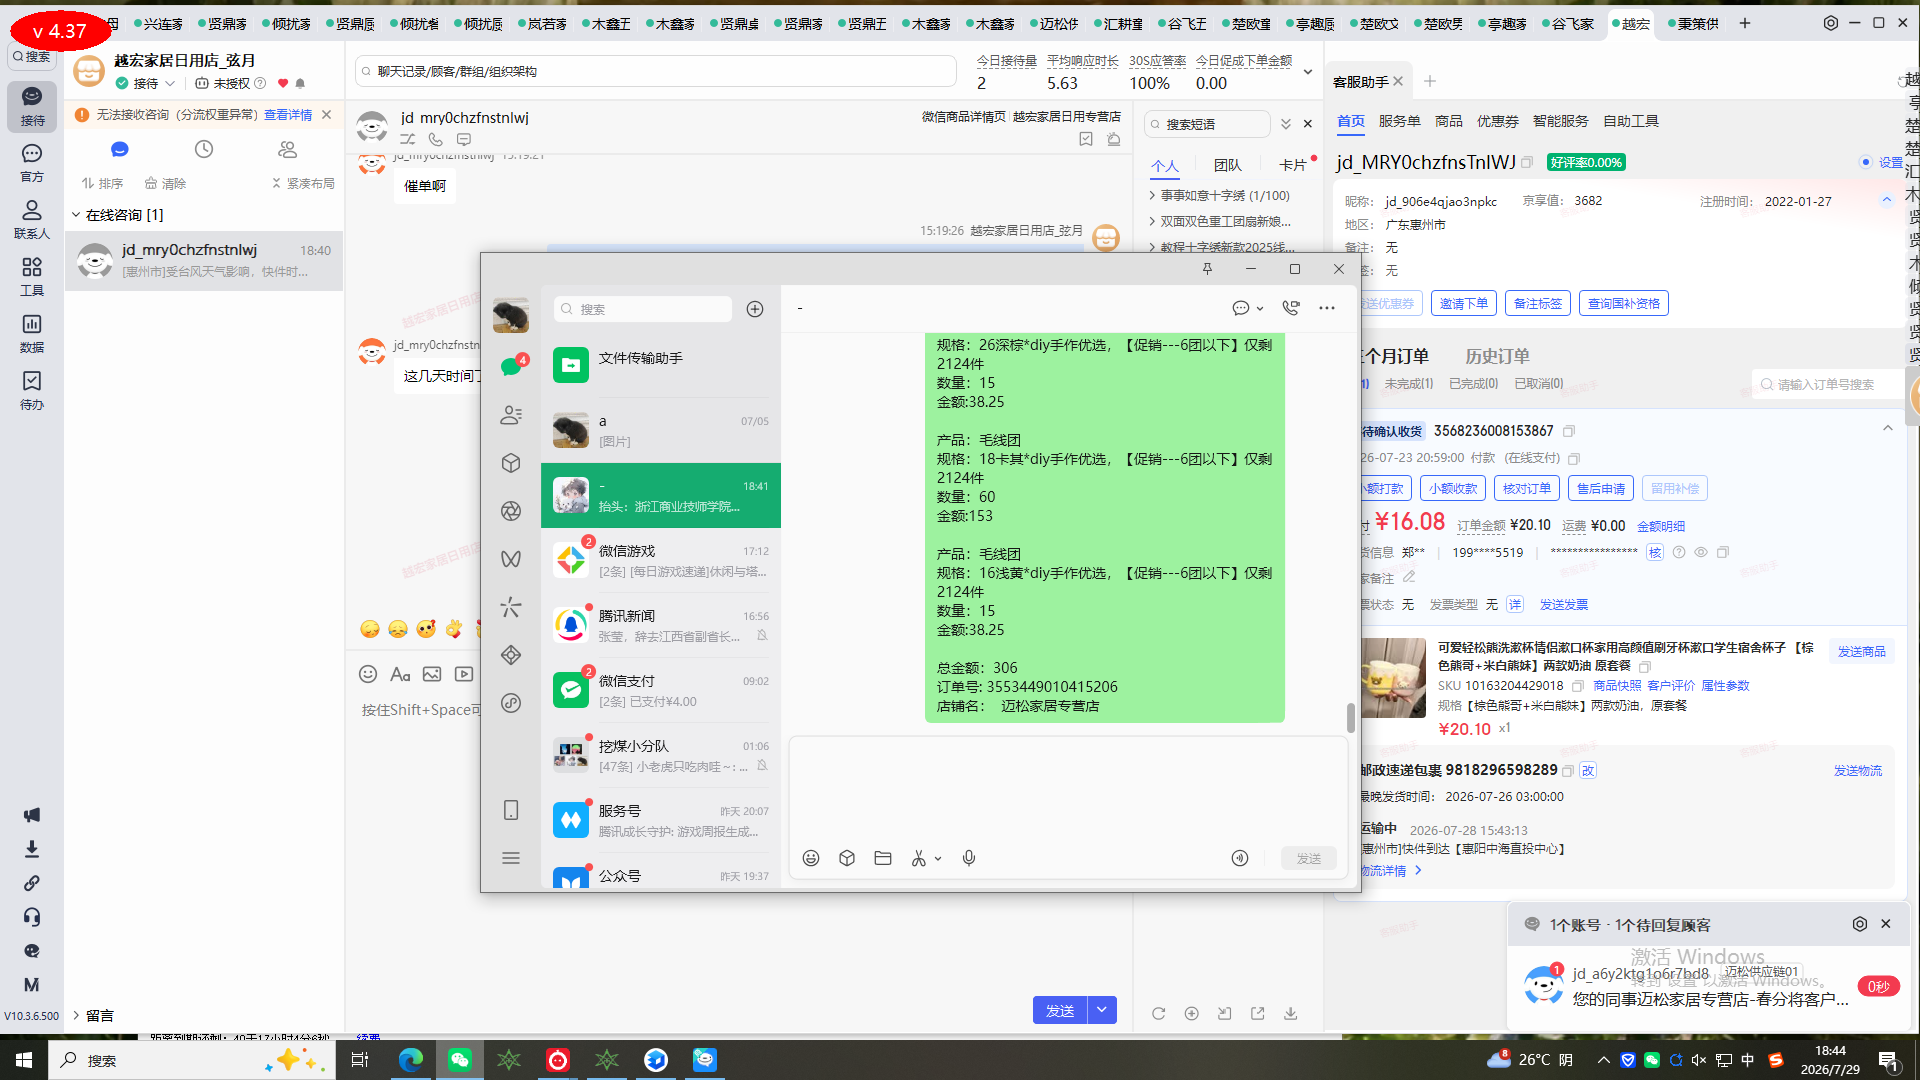Click the add plus icon next to WeChat search
Screen dimensions: 1920x1080
(755, 309)
